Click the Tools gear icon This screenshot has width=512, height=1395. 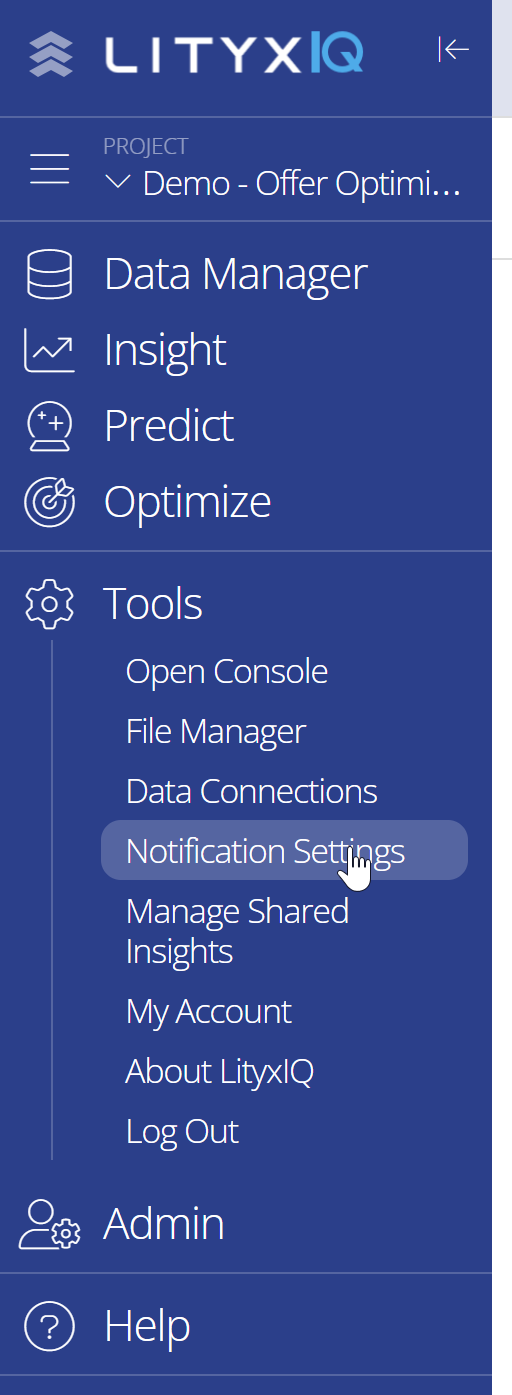(49, 604)
